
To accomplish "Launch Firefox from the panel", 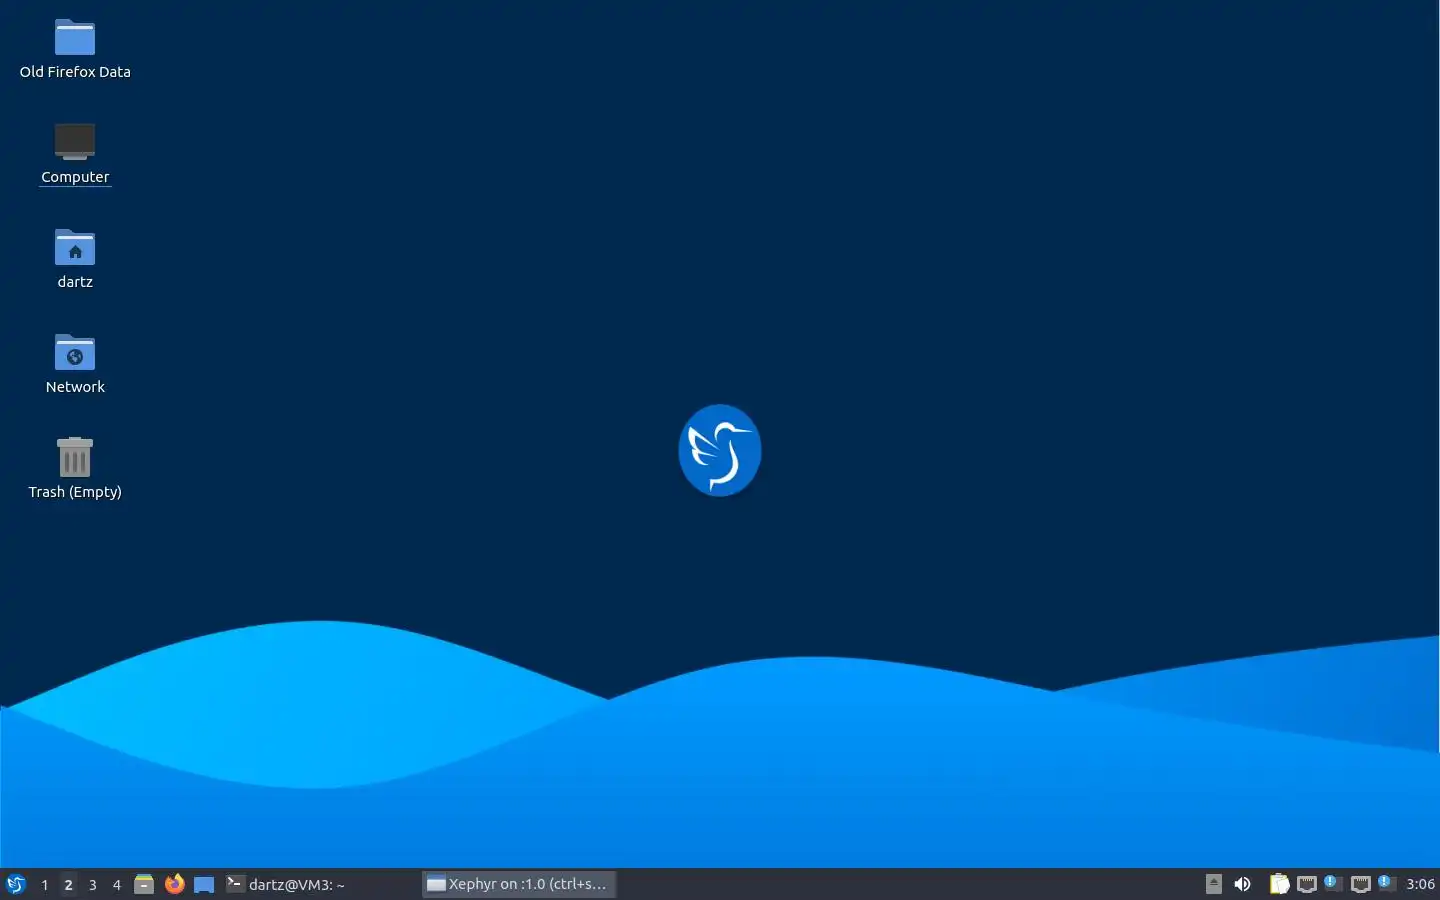I will point(174,884).
